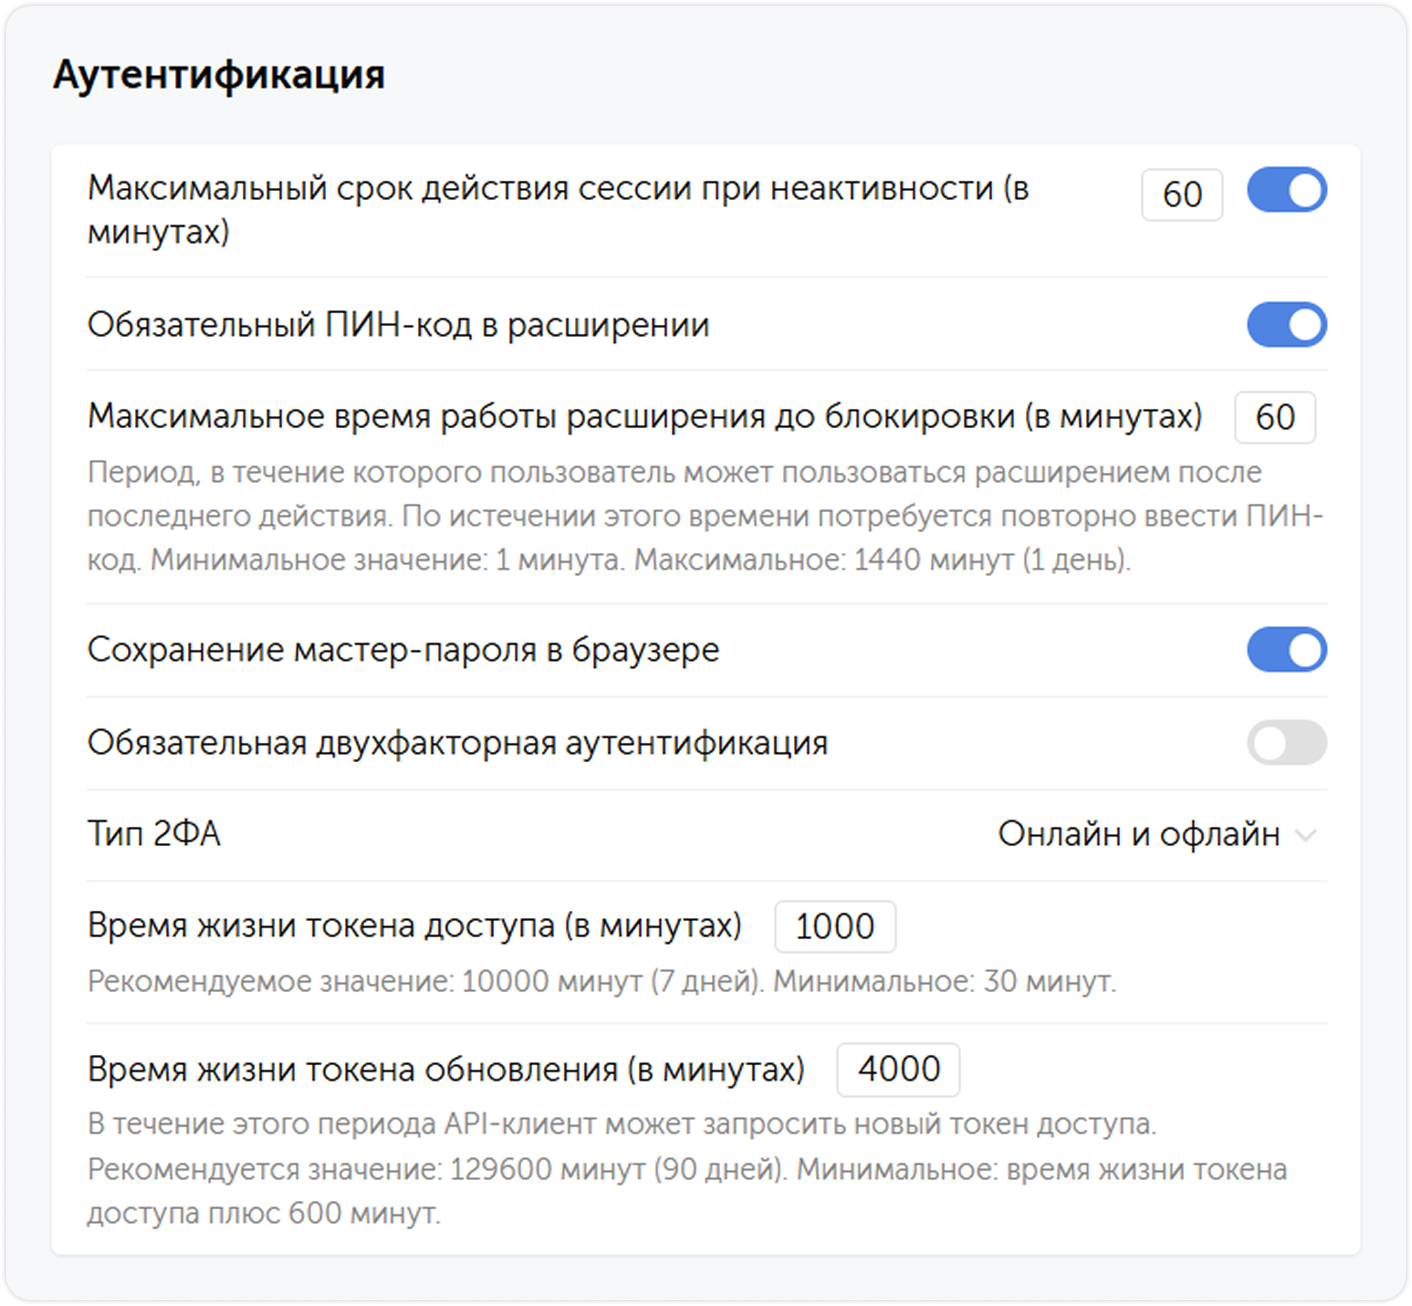Image resolution: width=1412 pixels, height=1306 pixels.
Task: Click the refresh token lifetime field showing 4000
Action: [x=897, y=1069]
